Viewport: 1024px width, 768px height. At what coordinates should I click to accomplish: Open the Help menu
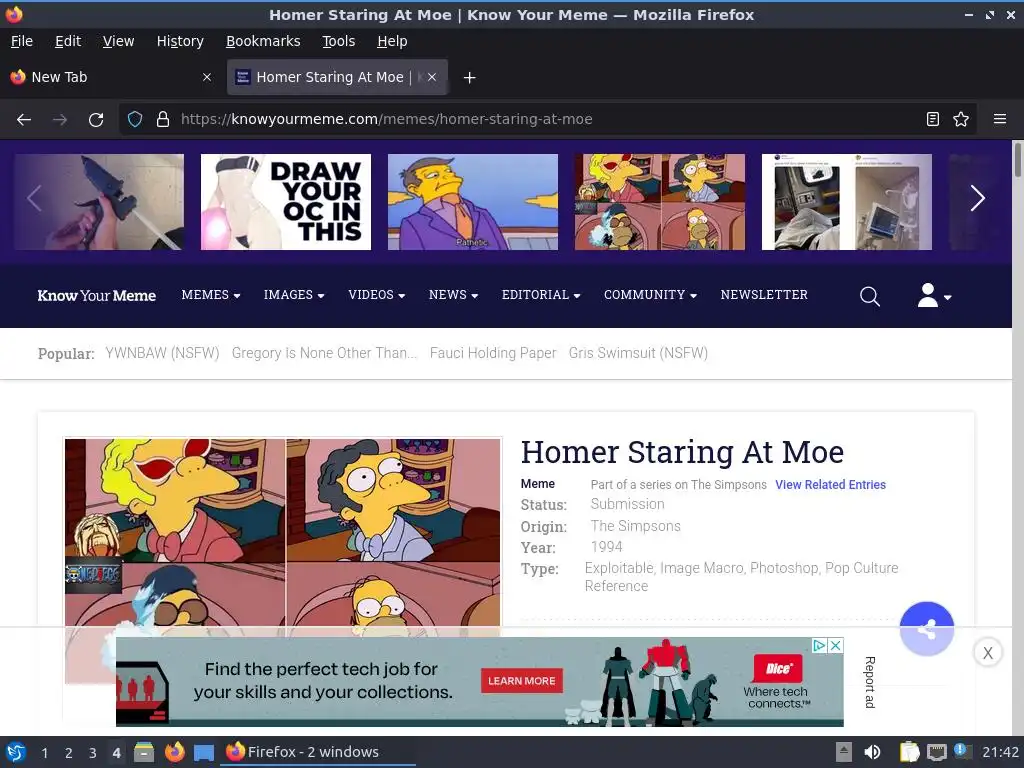coord(392,41)
